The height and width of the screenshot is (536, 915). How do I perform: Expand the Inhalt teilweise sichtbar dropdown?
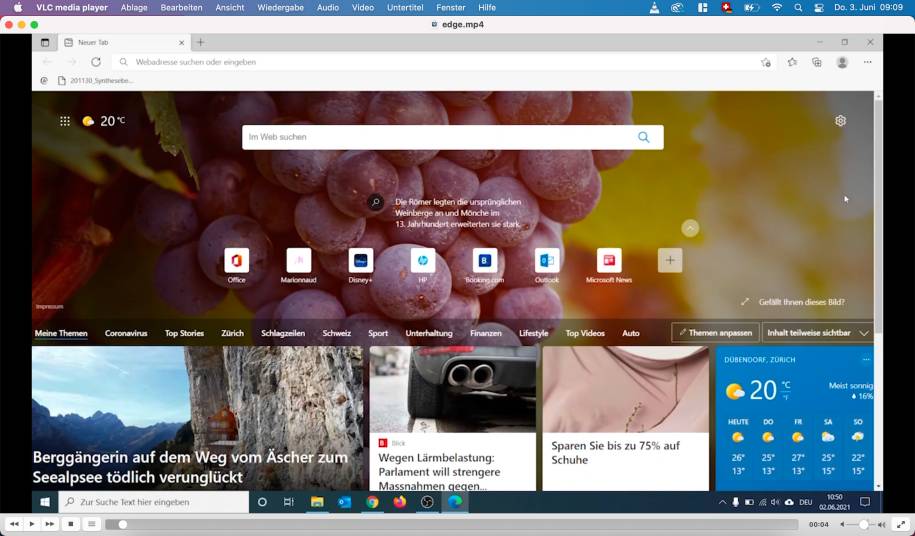pos(818,332)
